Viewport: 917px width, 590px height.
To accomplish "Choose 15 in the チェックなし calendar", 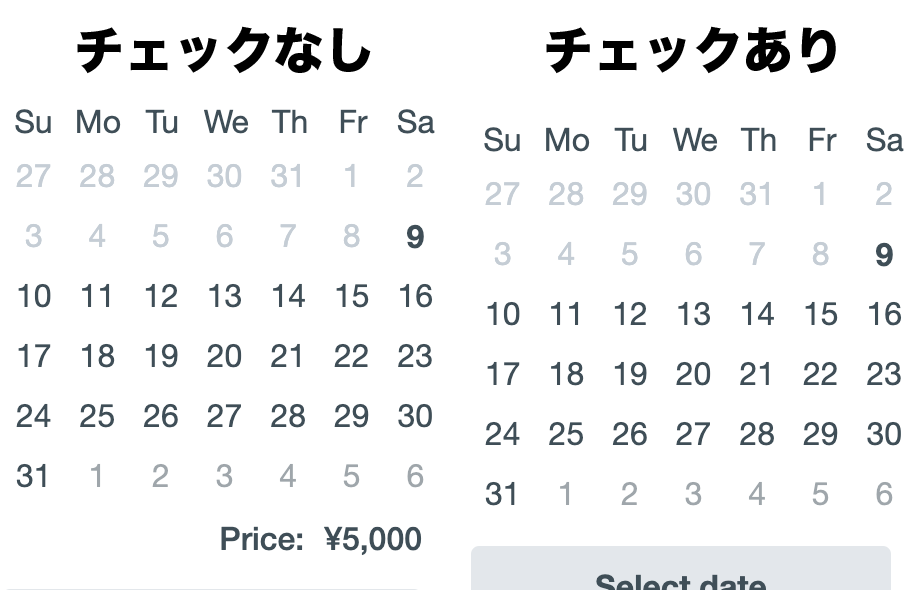I will pyautogui.click(x=351, y=296).
